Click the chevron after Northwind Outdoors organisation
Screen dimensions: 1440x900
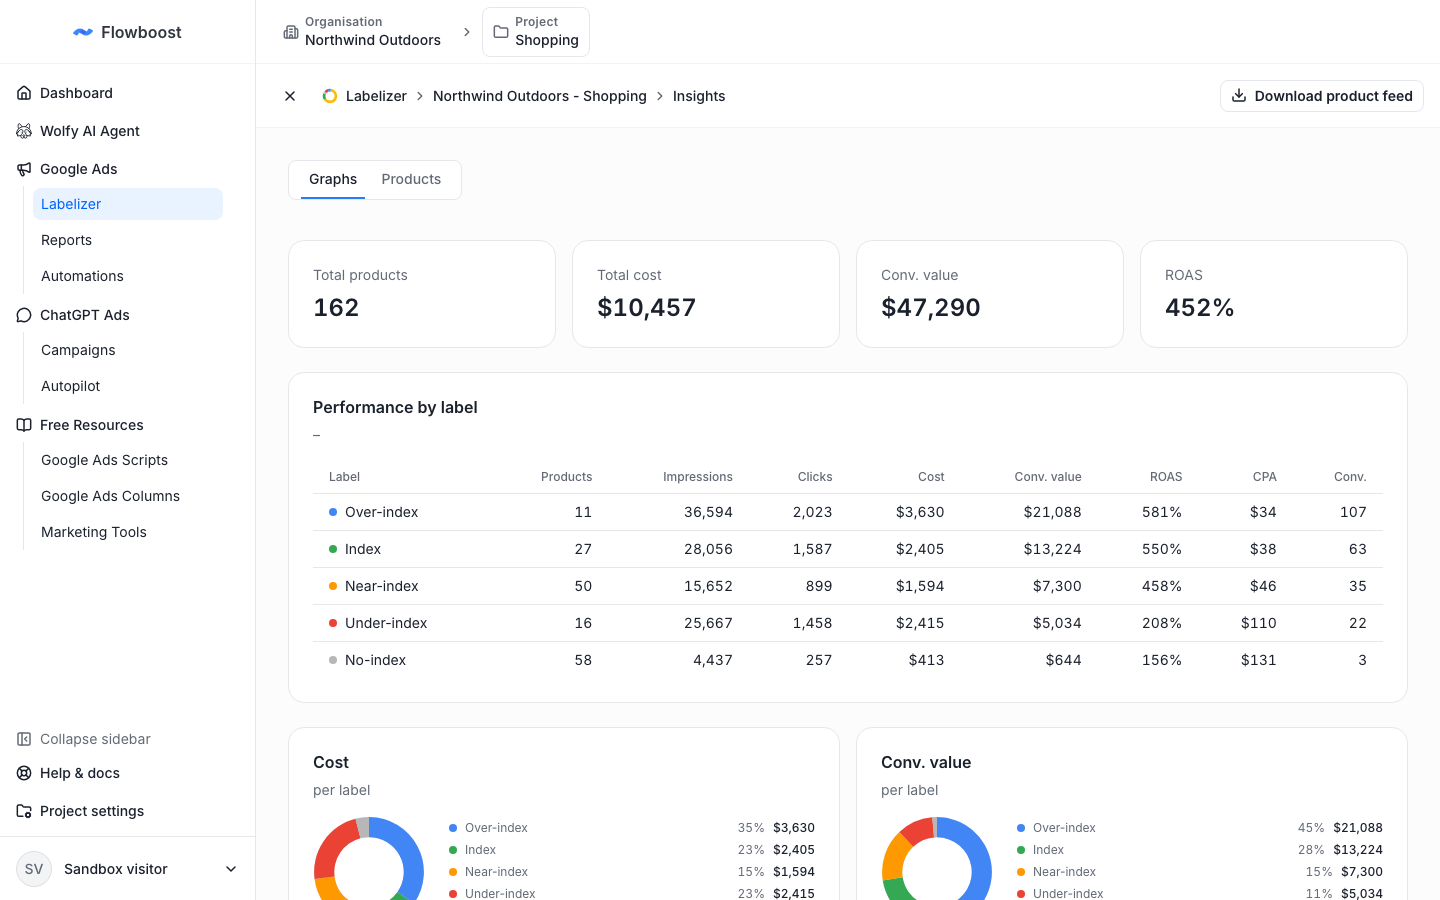pyautogui.click(x=467, y=32)
